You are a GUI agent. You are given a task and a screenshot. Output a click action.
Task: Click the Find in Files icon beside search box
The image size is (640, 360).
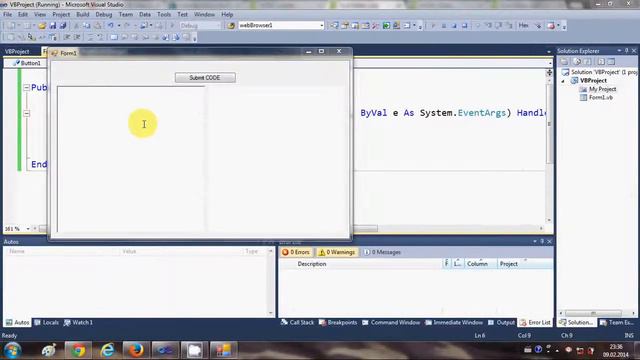[x=231, y=25]
